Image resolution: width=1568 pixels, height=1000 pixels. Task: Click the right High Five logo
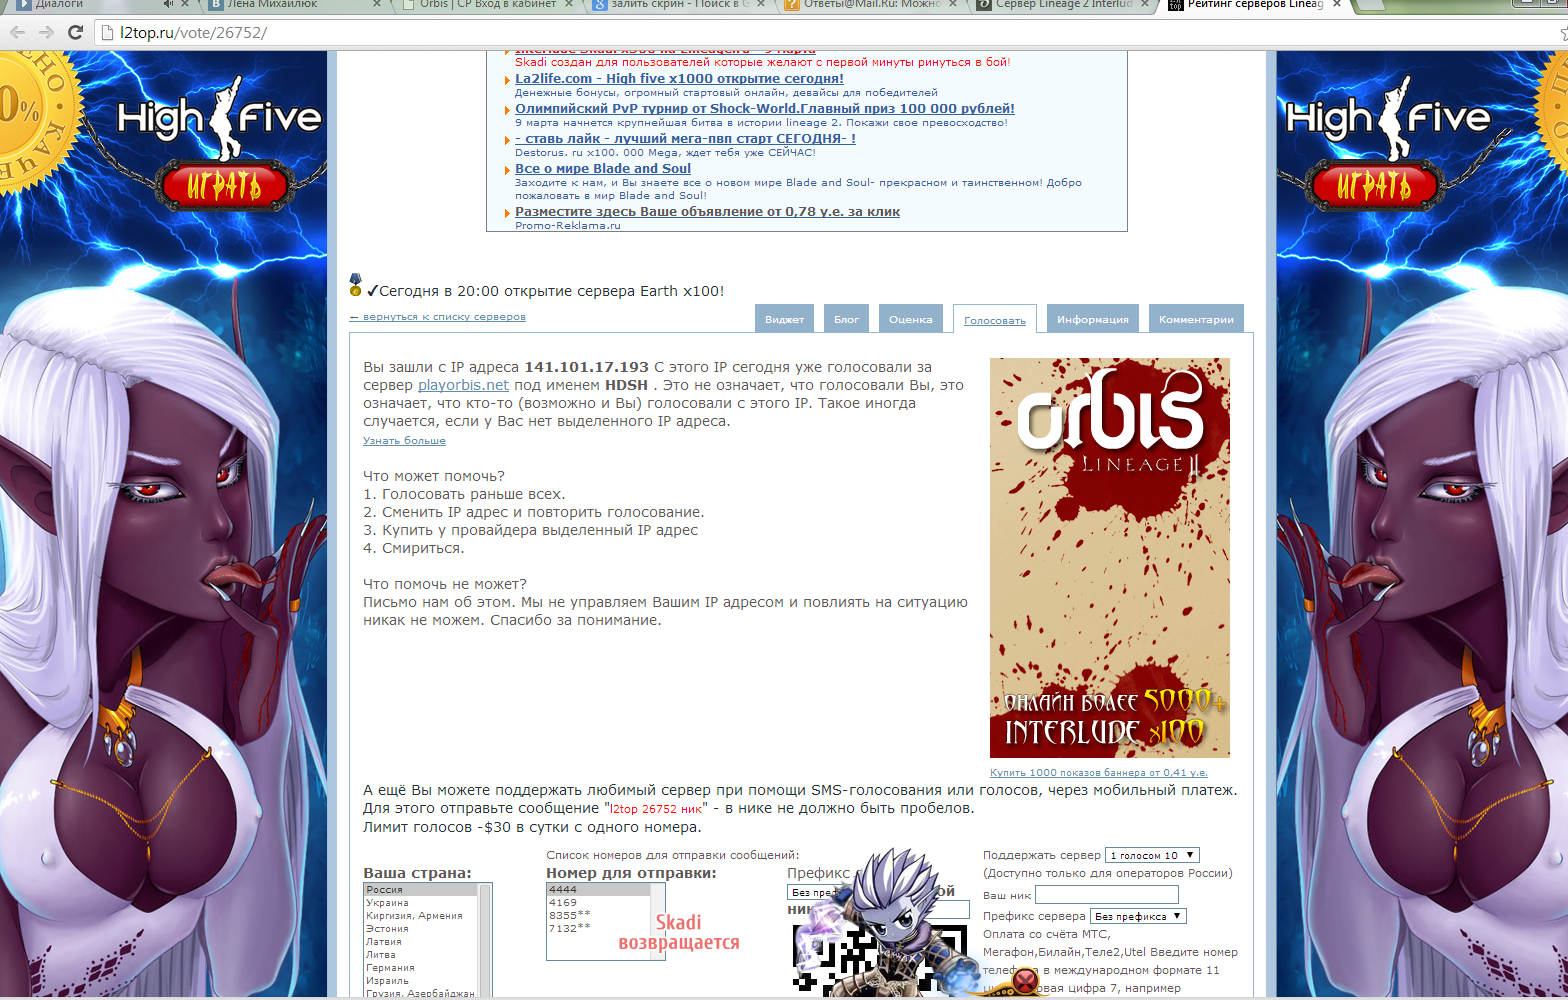point(1388,118)
